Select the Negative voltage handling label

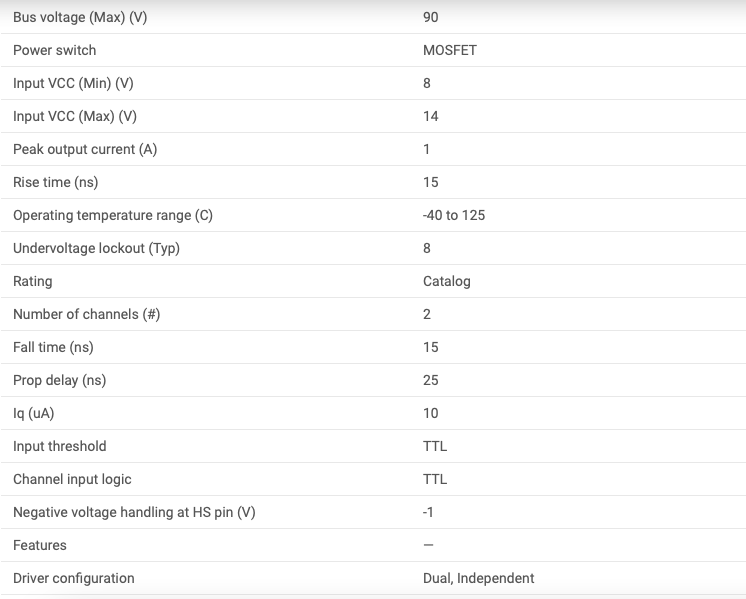coord(134,512)
